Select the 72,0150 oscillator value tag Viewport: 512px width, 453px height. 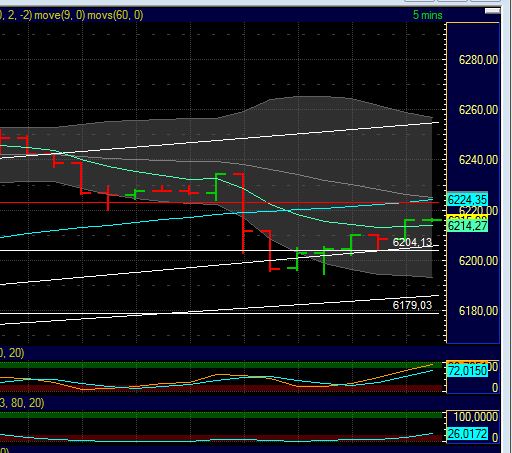467,371
